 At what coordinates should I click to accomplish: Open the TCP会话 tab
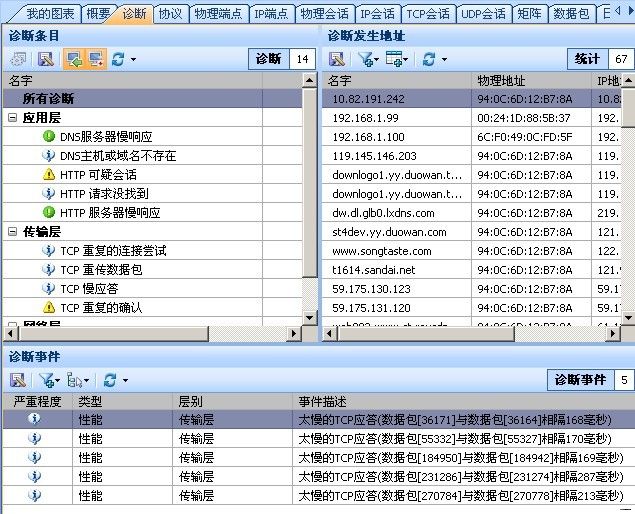coord(428,14)
